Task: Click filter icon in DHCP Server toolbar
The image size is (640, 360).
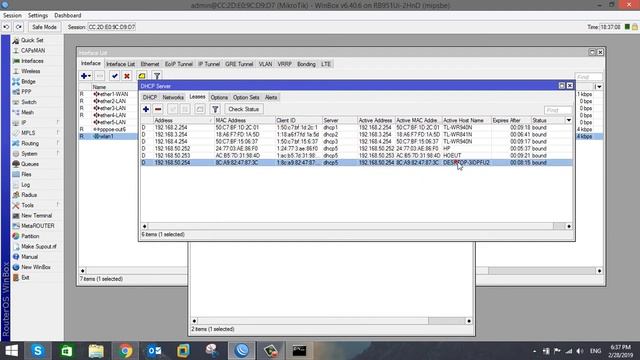Action: tap(215, 109)
